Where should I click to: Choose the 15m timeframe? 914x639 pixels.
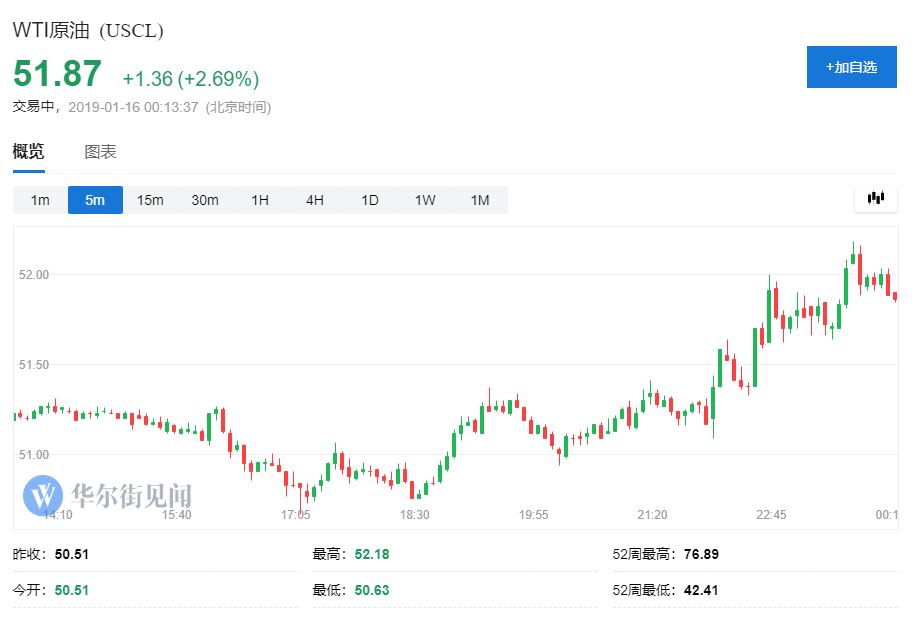point(150,200)
